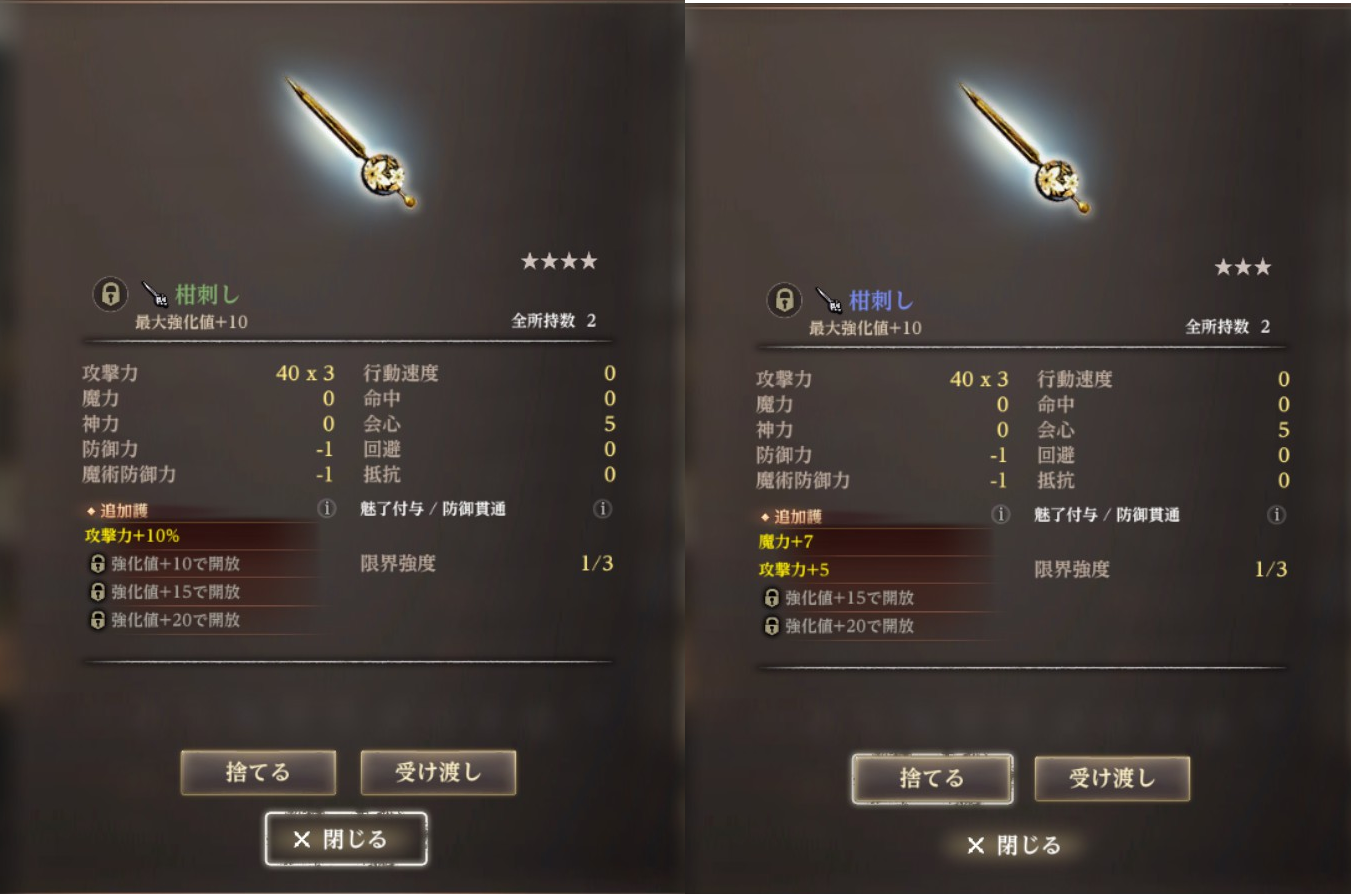The image size is (1351, 894).
Task: Toggle lock icon on green 柑刺し item
Action: 110,294
